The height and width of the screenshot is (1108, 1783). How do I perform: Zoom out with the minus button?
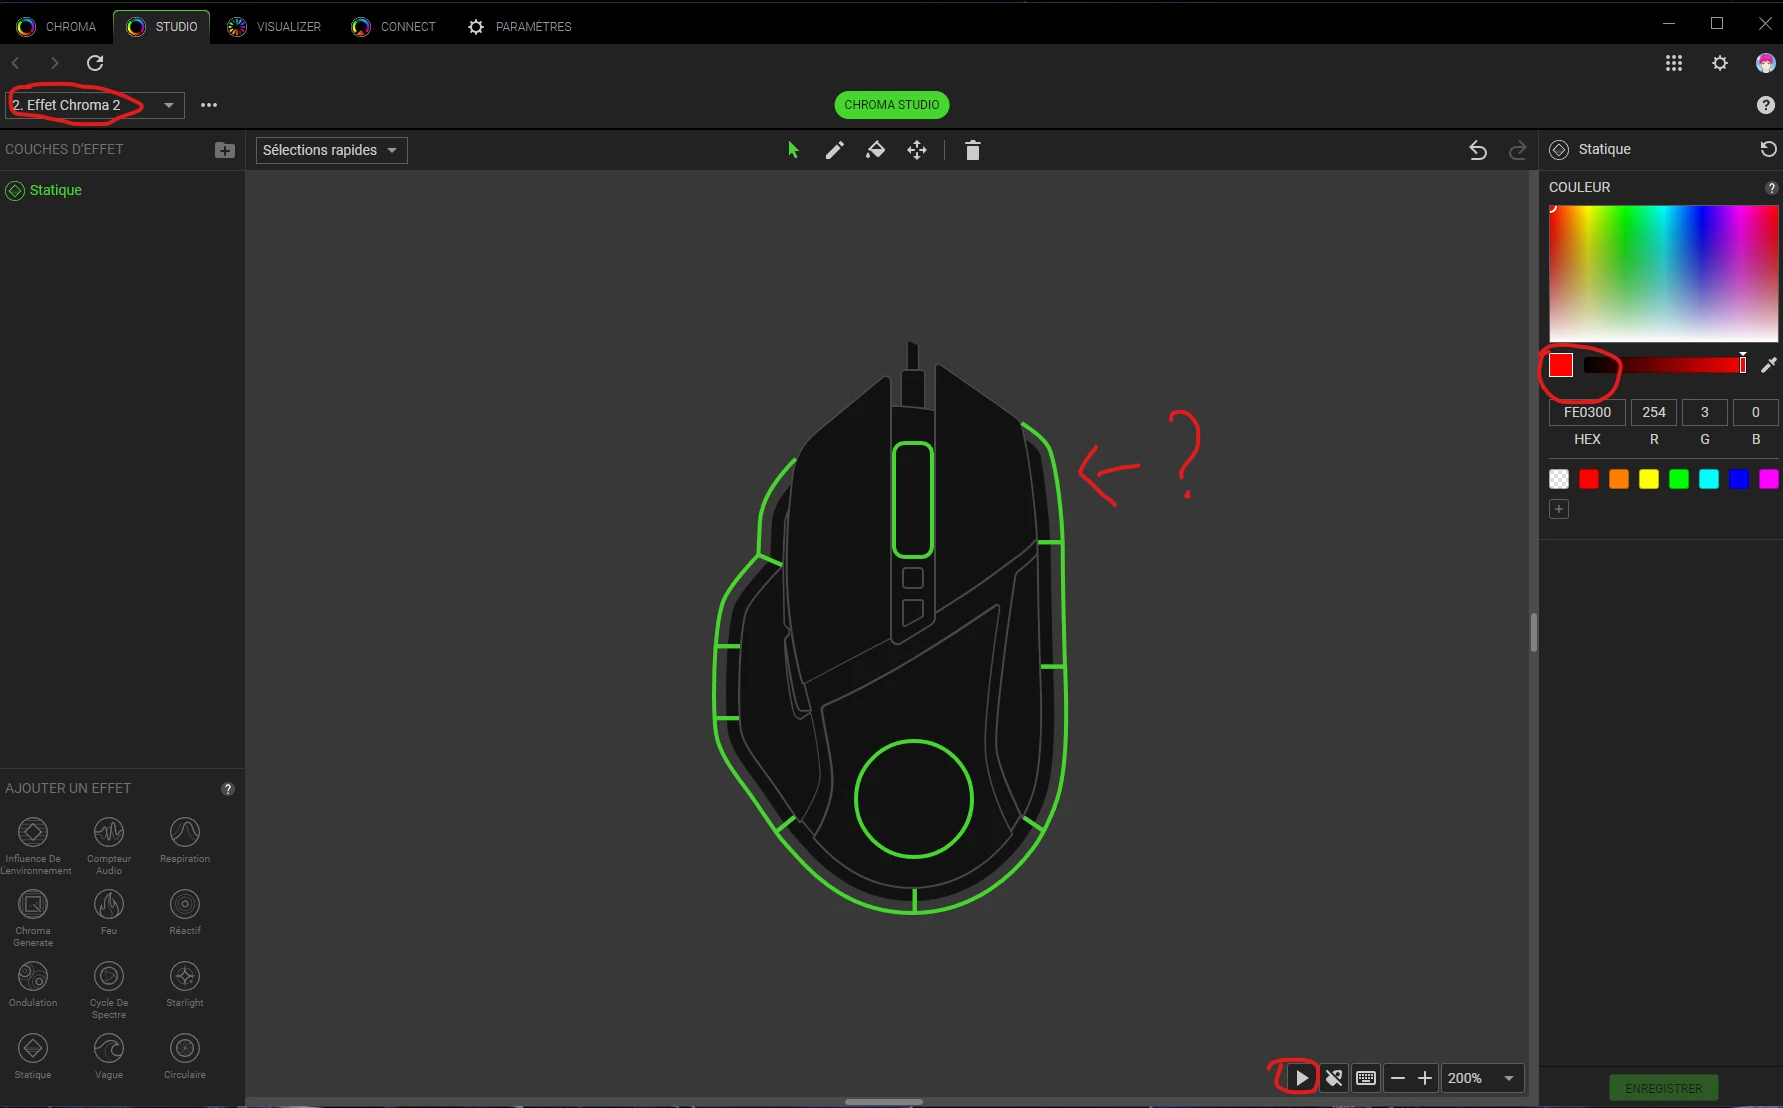pyautogui.click(x=1398, y=1078)
